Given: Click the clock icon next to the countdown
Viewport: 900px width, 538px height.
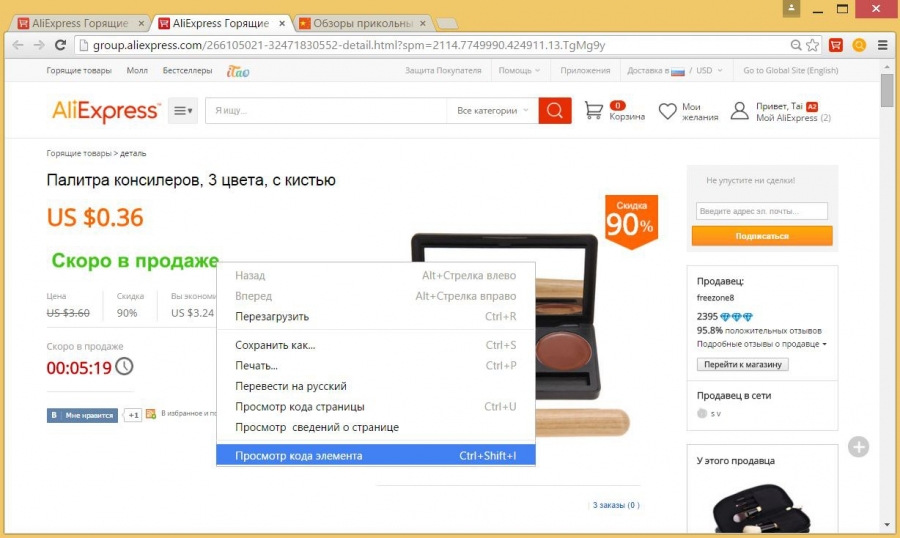Looking at the screenshot, I should pos(125,366).
